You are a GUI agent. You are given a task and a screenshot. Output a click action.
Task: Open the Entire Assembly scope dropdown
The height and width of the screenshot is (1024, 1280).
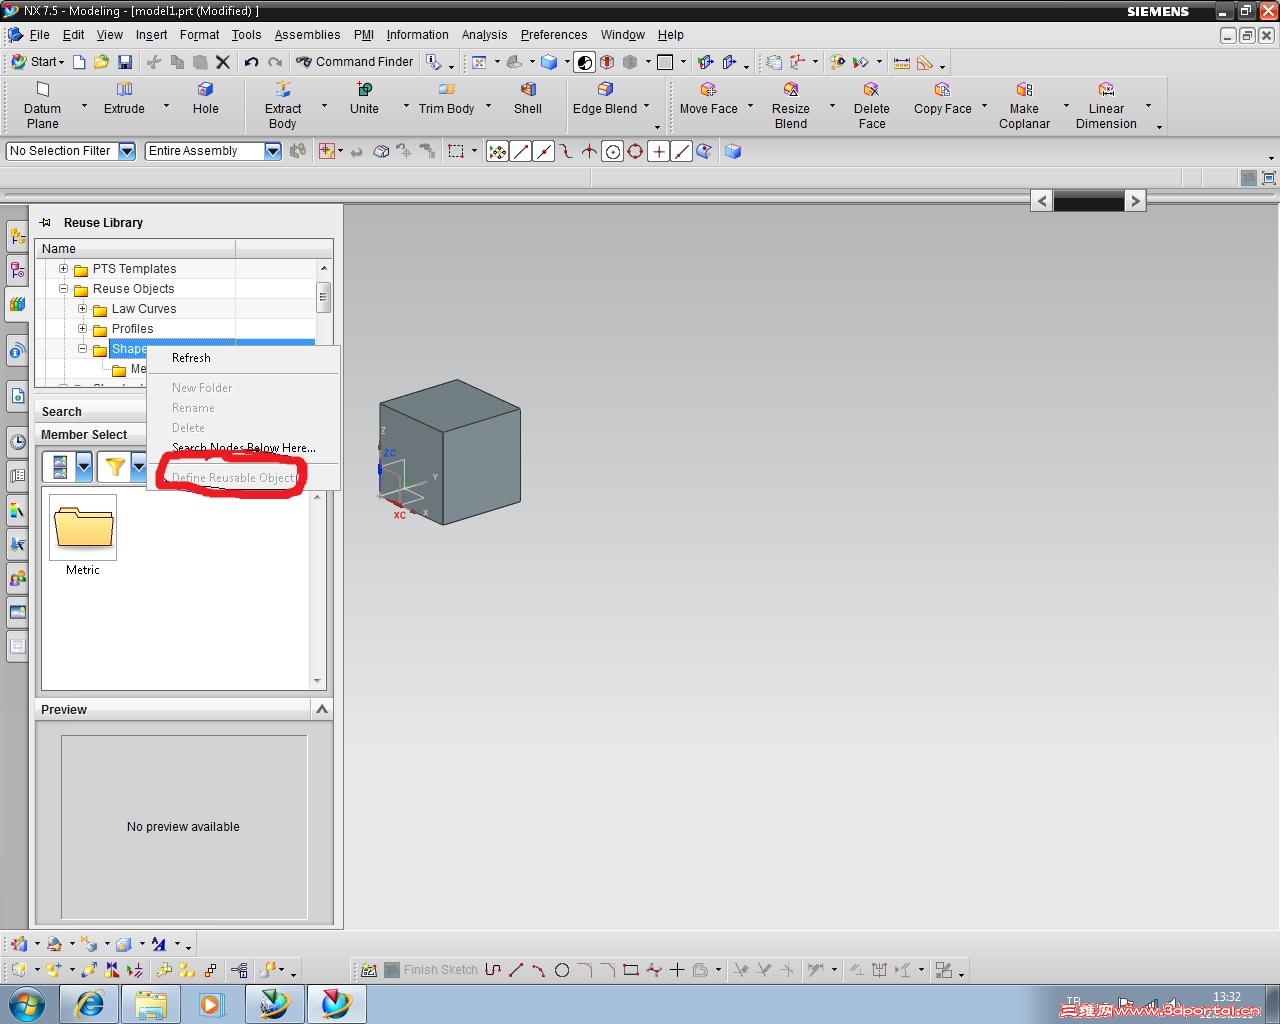click(x=273, y=151)
